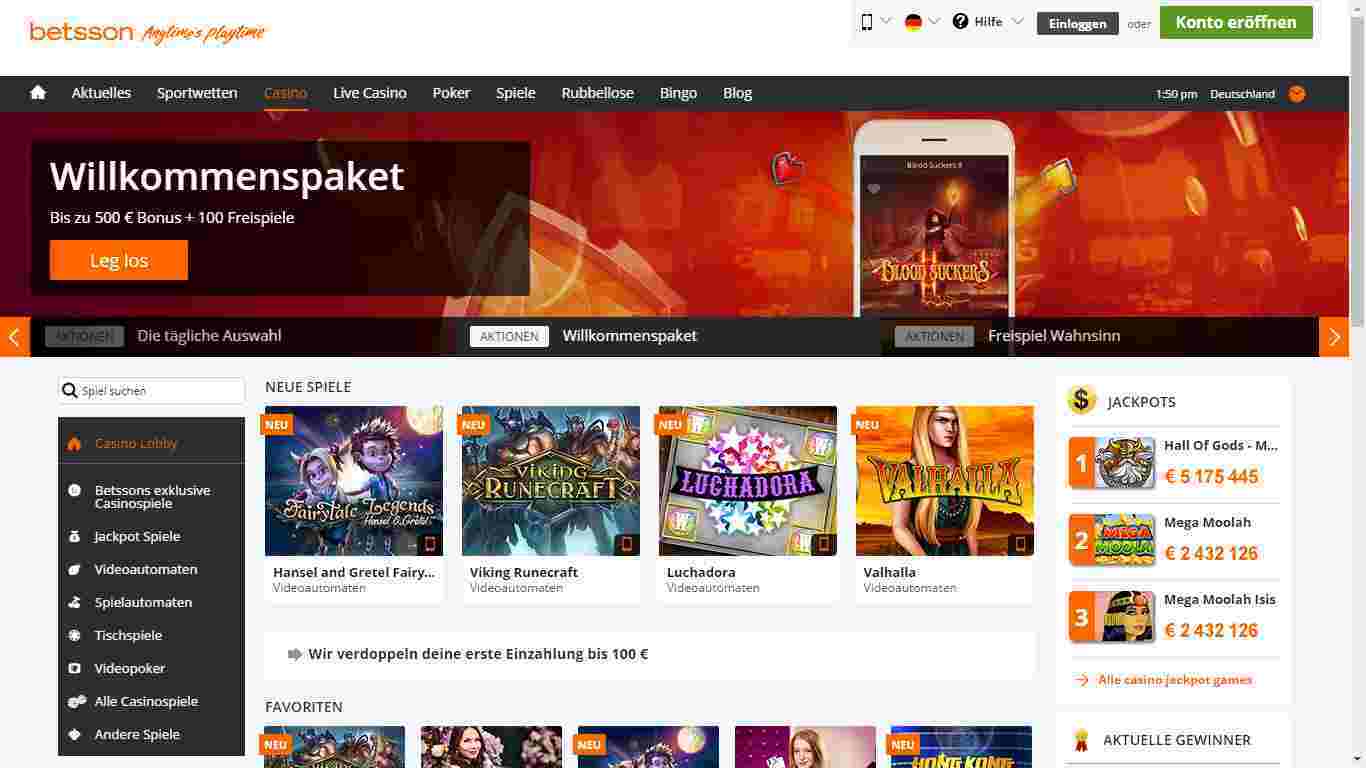Click the Videoautomaten sidebar icon
This screenshot has height=768, width=1366.
click(x=74, y=570)
